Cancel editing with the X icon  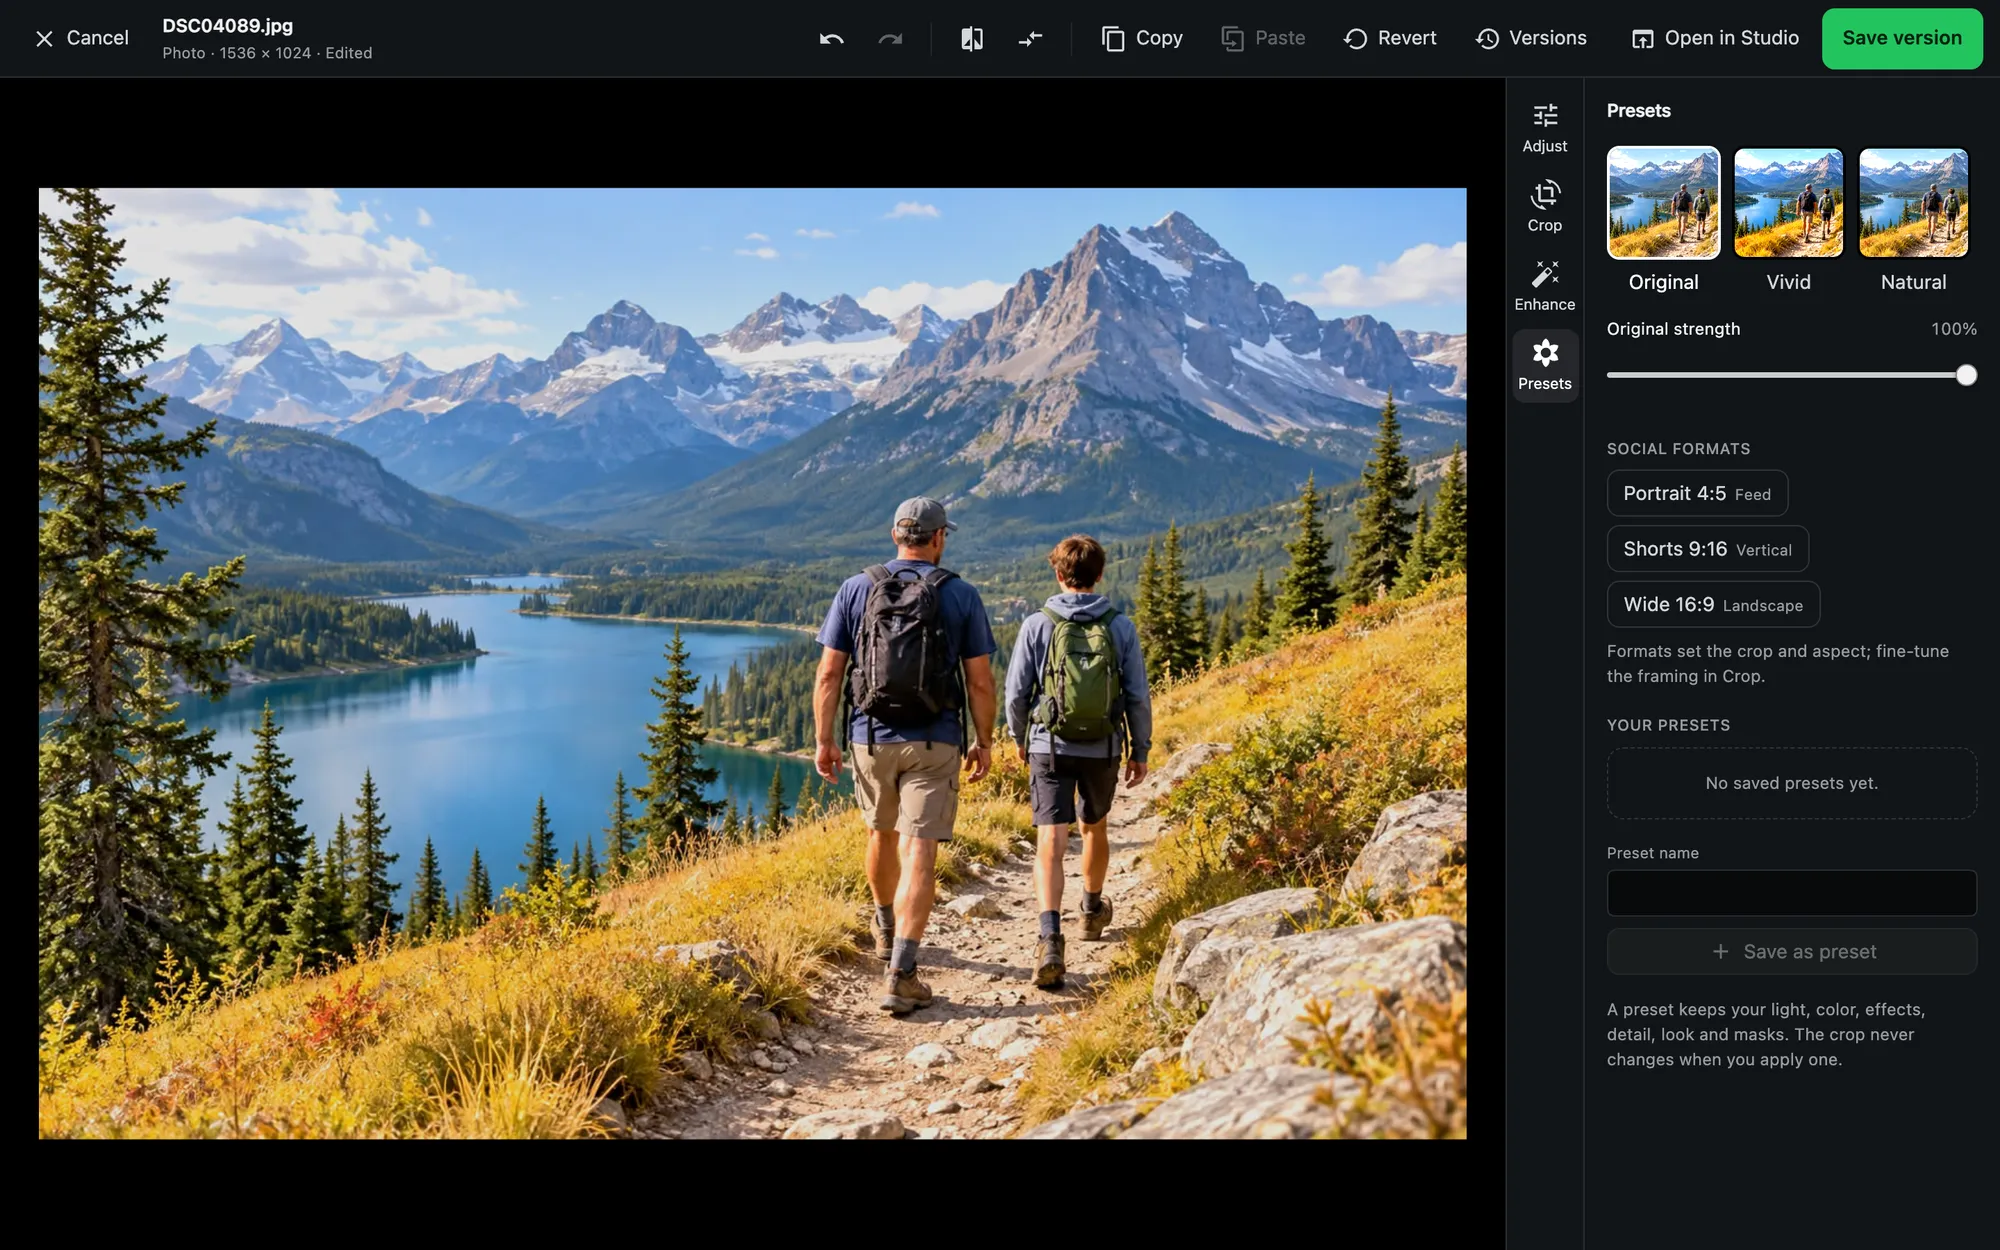(x=82, y=38)
